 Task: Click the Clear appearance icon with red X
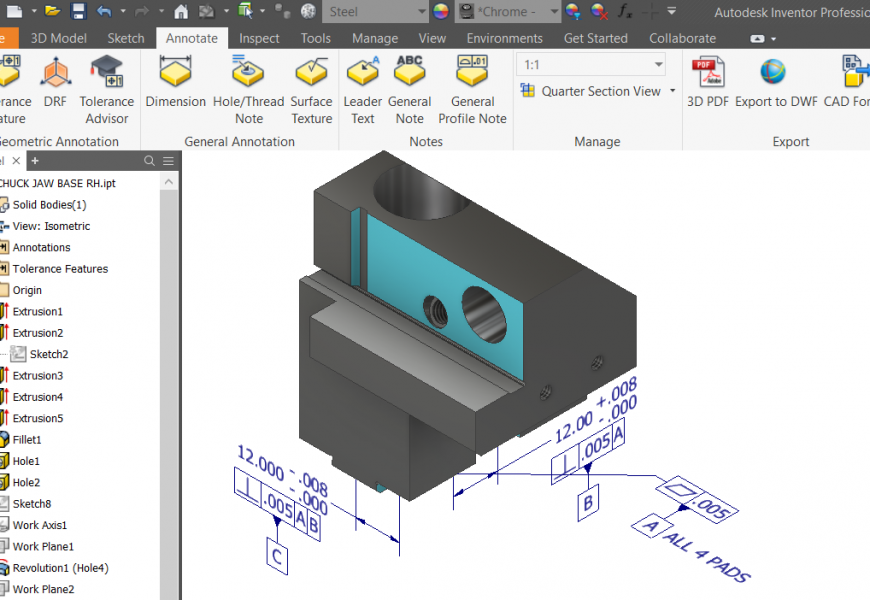pyautogui.click(x=599, y=11)
